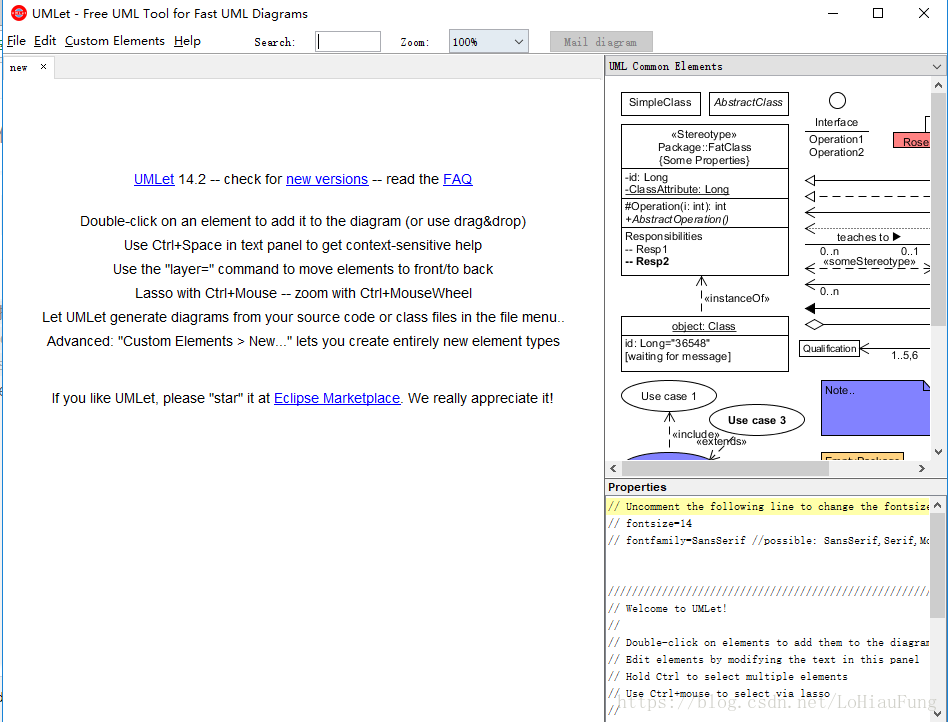Click the 'fontfamily=SansSerif' properties line
The width and height of the screenshot is (948, 722).
[768, 540]
